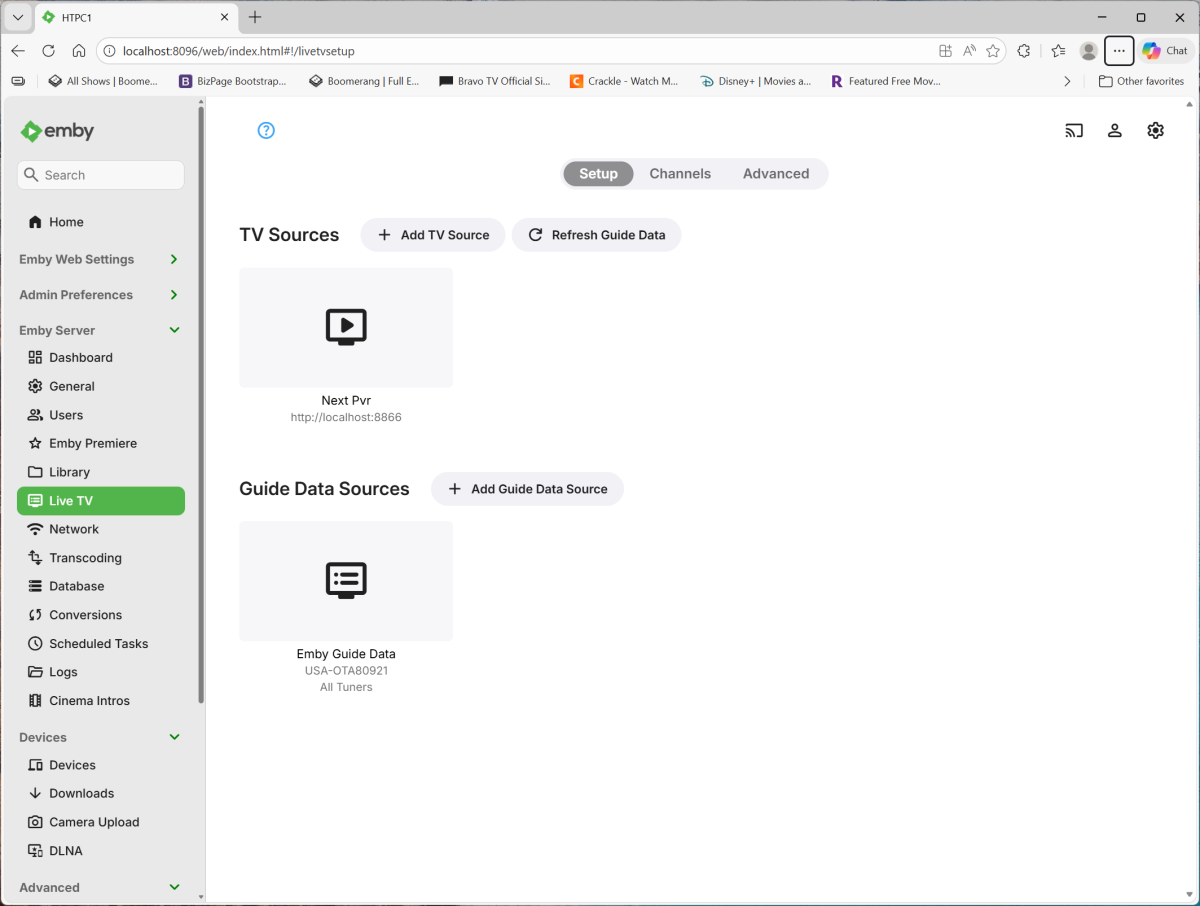The image size is (1200, 906).
Task: Open Users page
Action: (101, 415)
